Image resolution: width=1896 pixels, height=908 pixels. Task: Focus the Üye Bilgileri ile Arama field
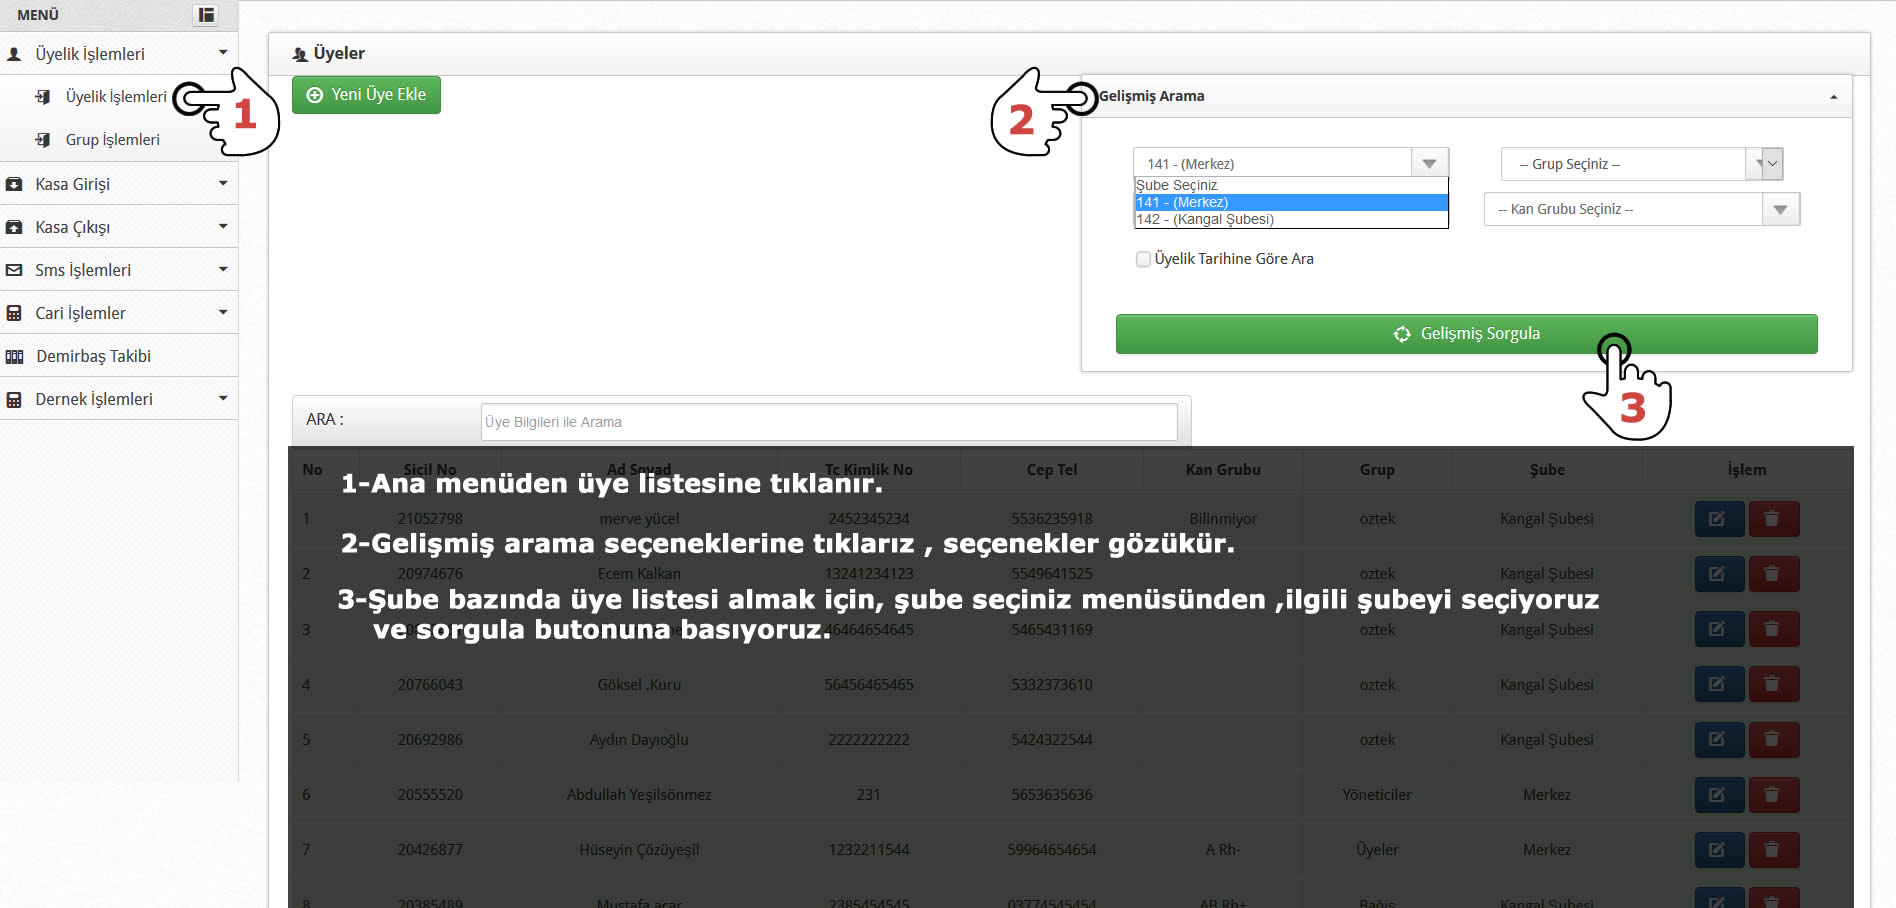pyautogui.click(x=828, y=422)
